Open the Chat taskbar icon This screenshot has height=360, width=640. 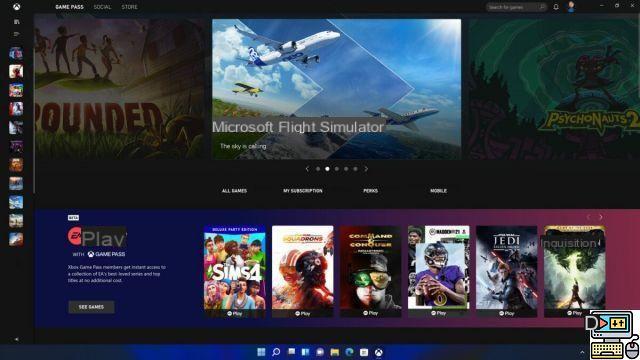tap(320, 352)
